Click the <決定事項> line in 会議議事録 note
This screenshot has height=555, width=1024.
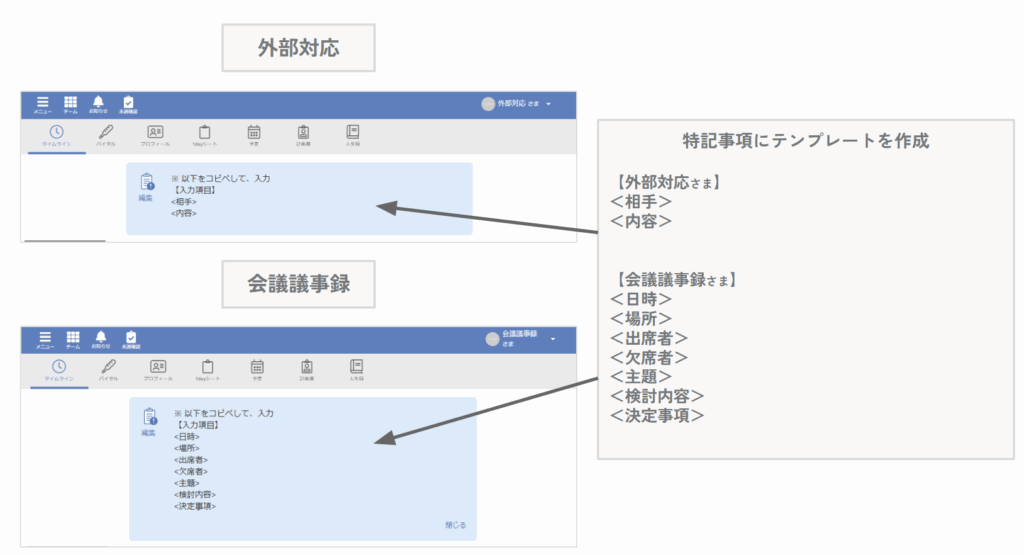pos(195,507)
